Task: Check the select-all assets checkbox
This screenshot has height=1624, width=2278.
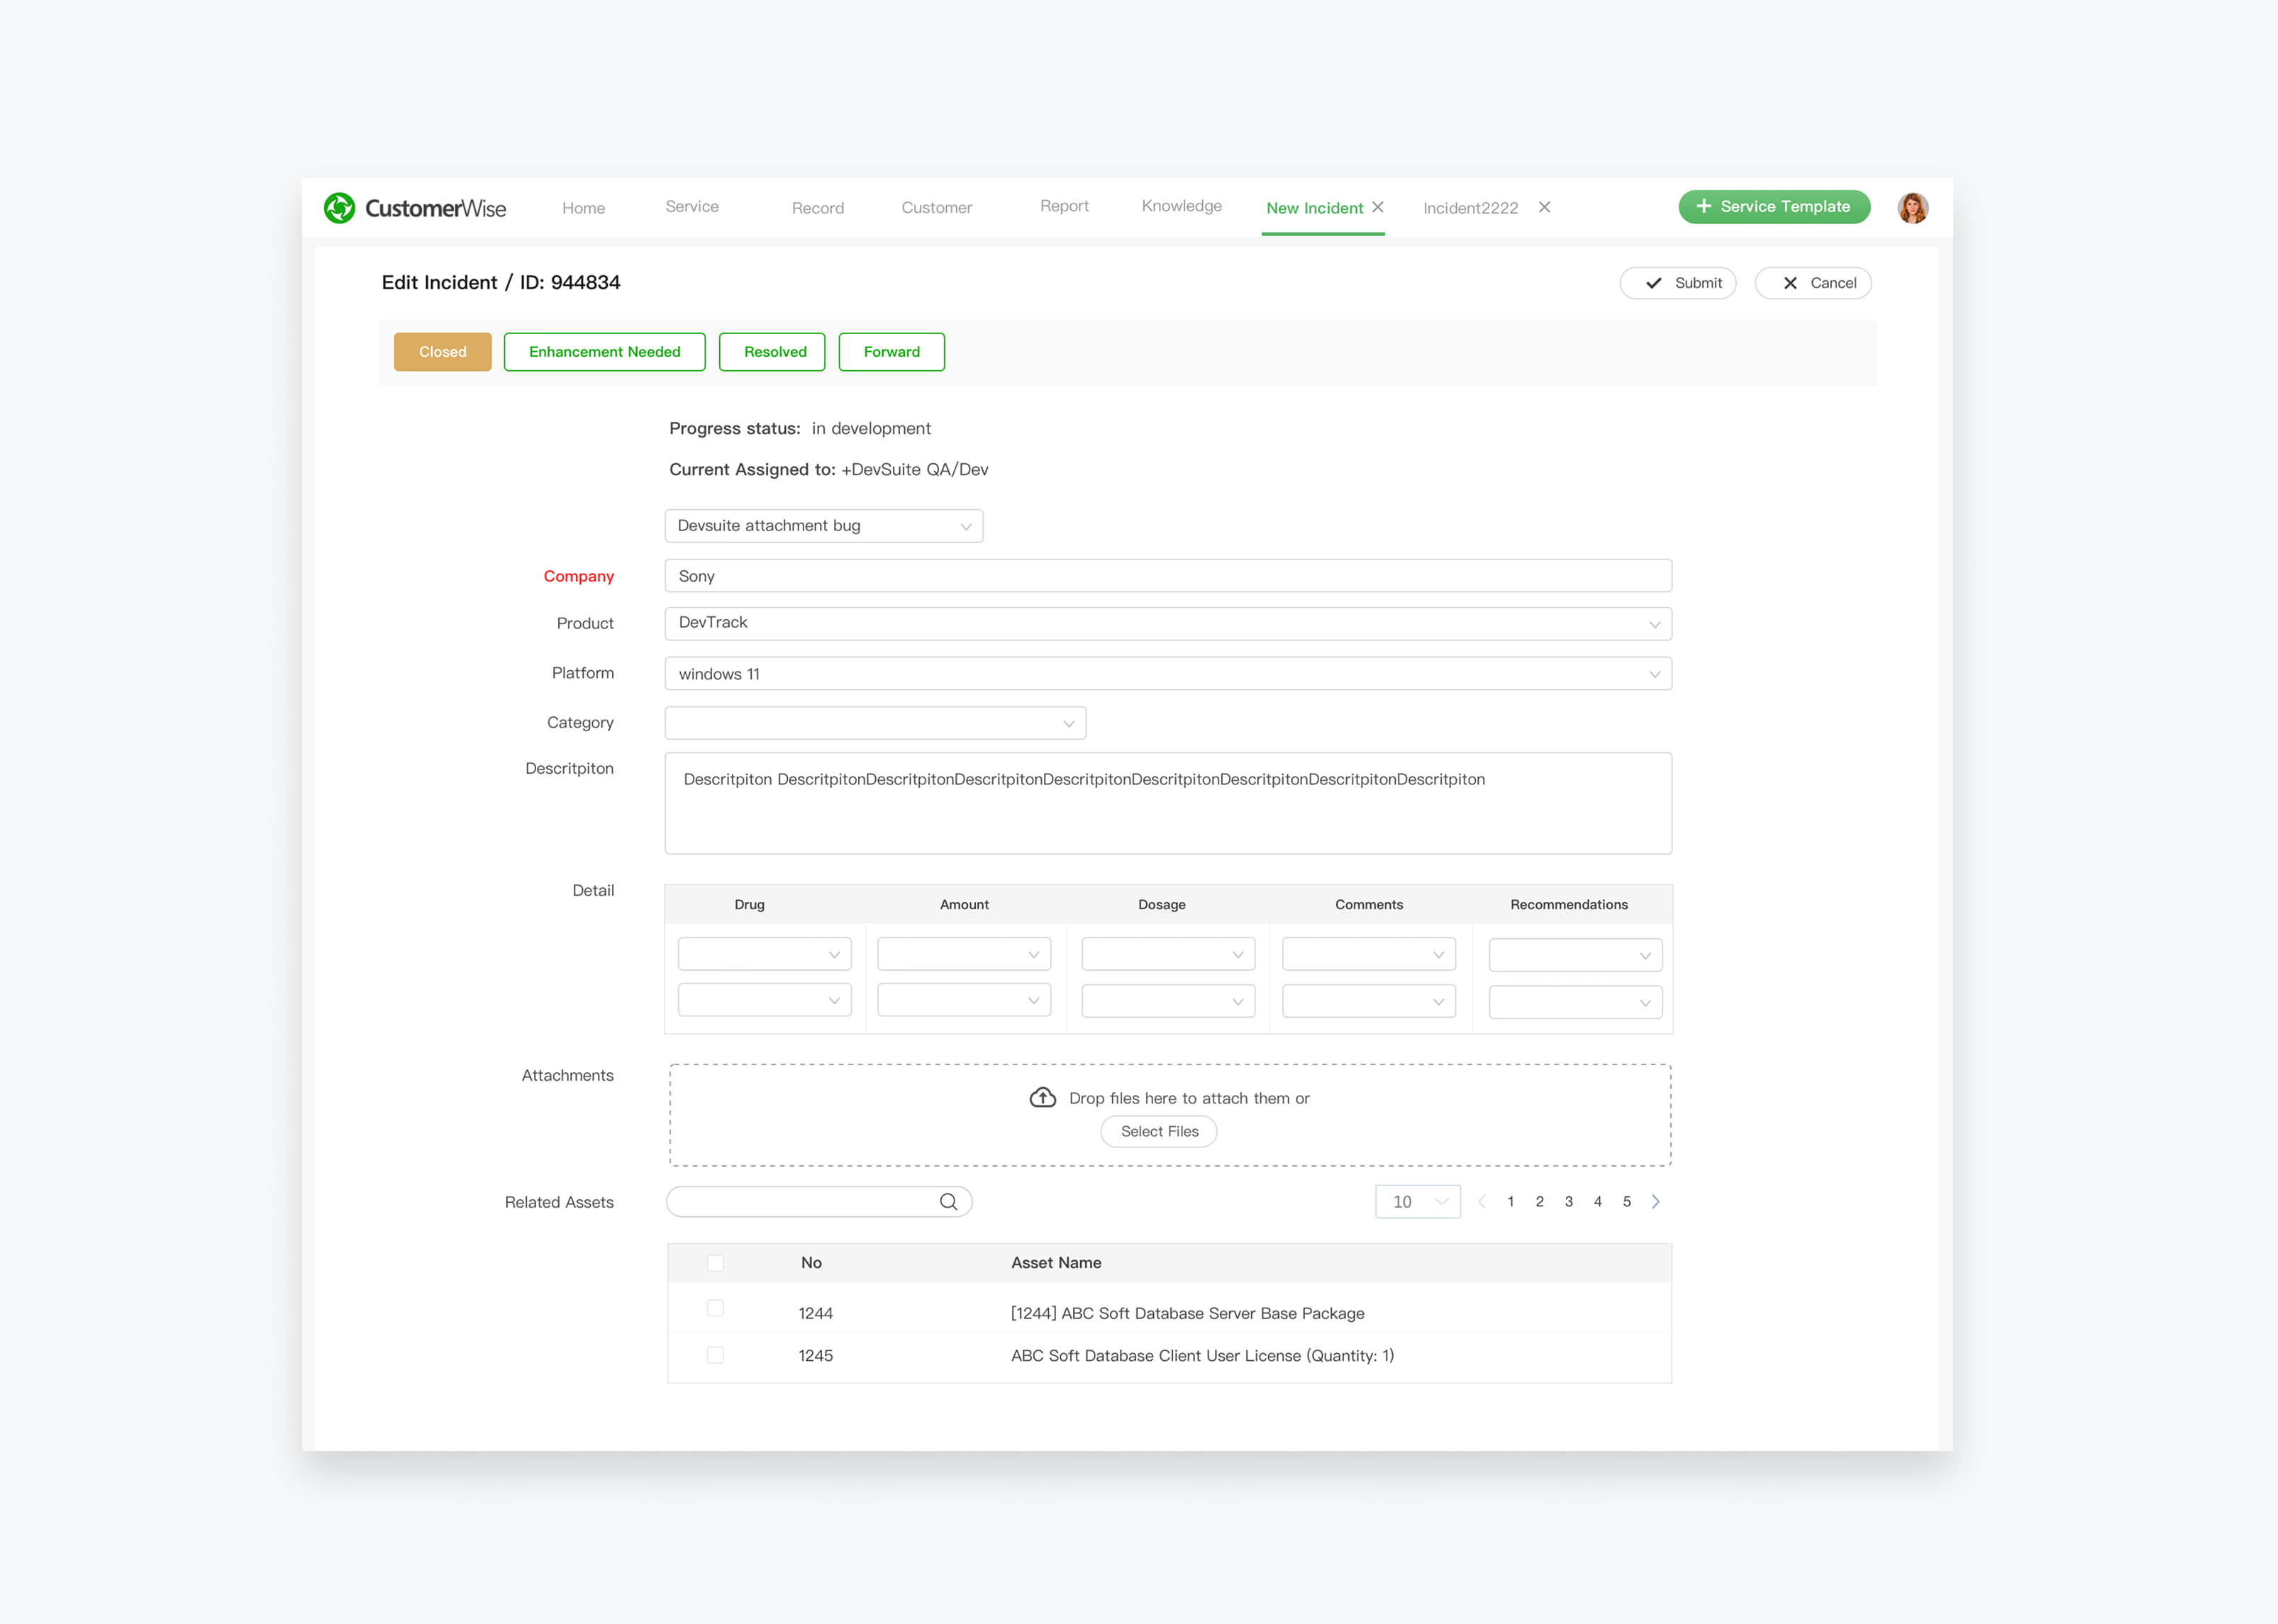Action: point(715,1263)
